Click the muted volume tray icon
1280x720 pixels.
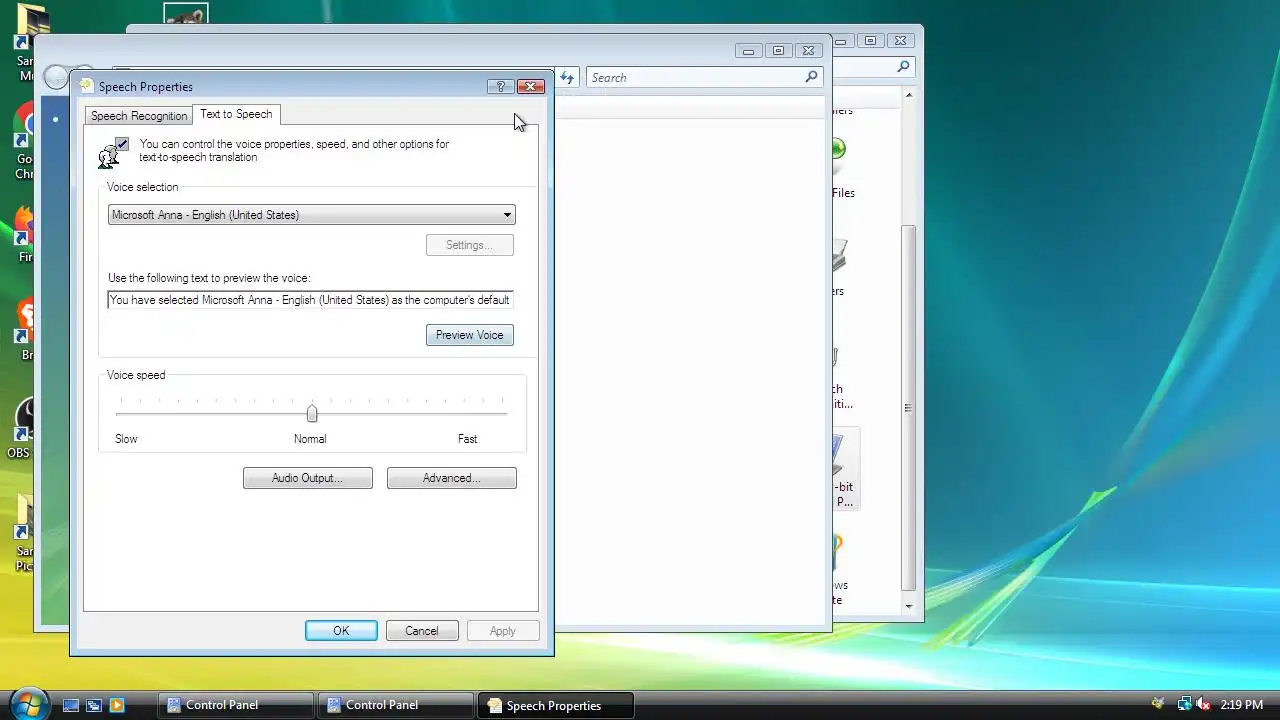(x=1203, y=705)
